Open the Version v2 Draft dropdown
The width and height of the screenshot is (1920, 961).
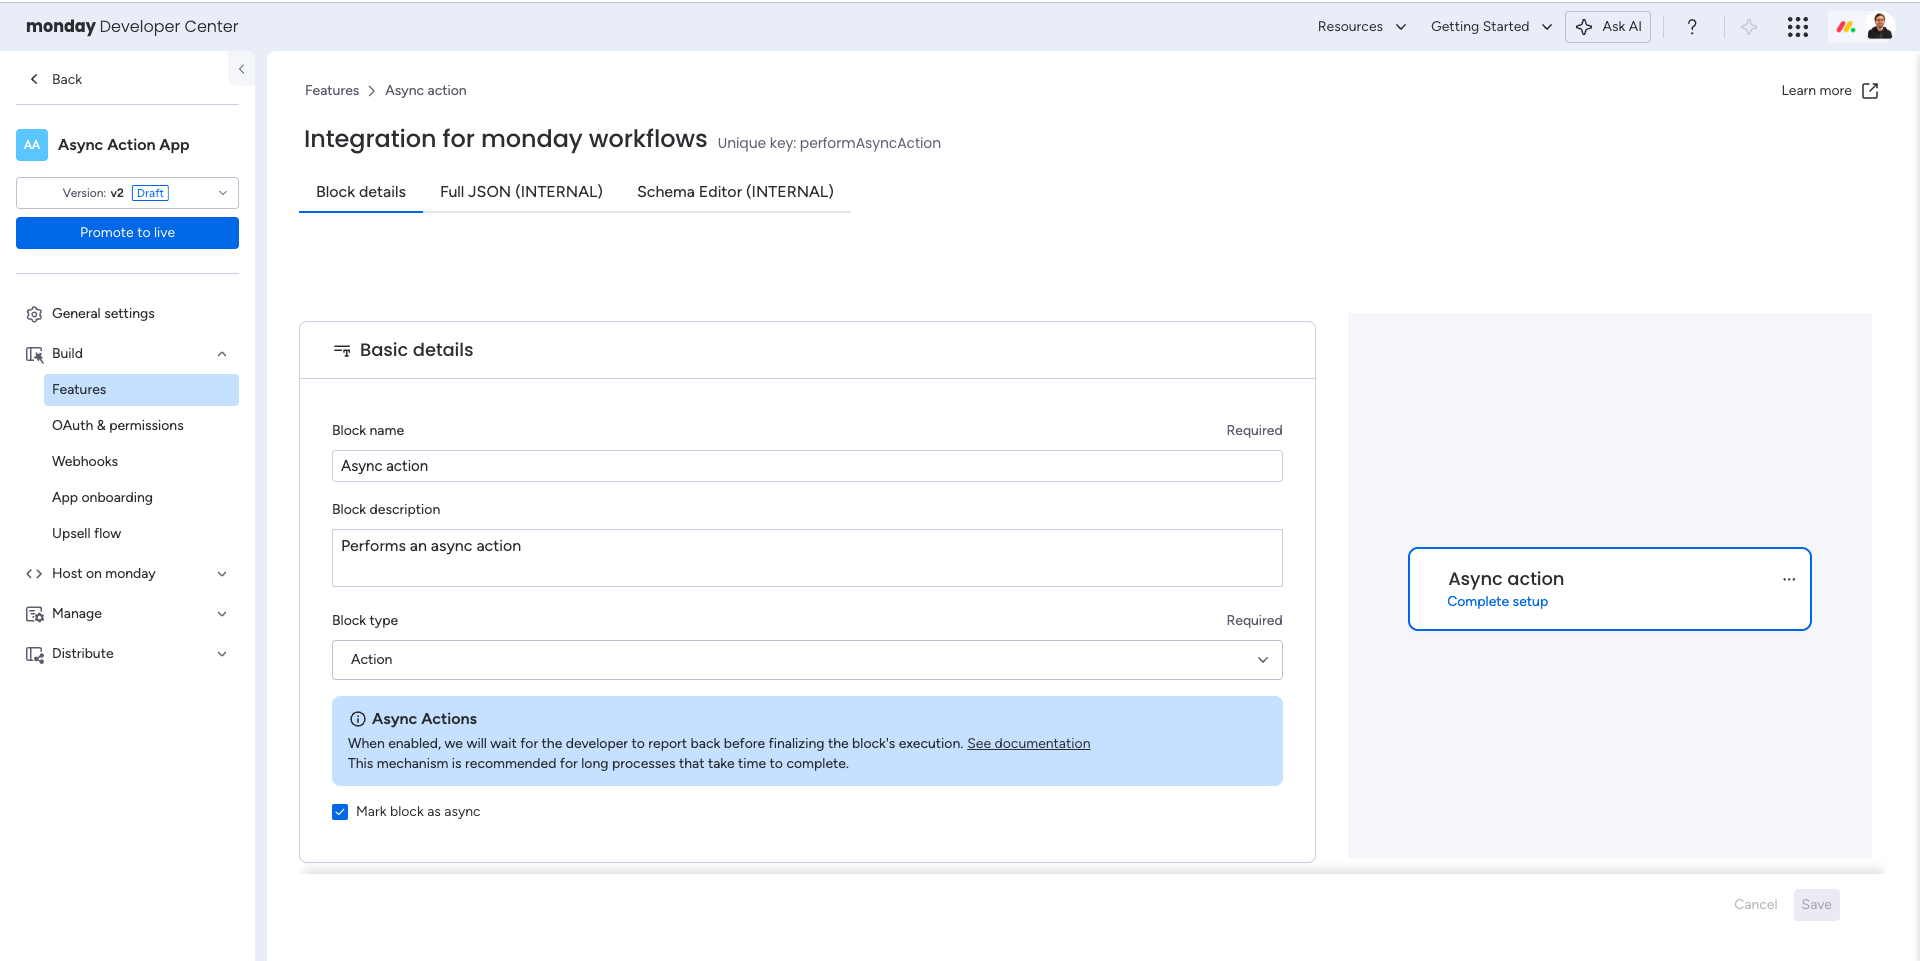pyautogui.click(x=127, y=193)
